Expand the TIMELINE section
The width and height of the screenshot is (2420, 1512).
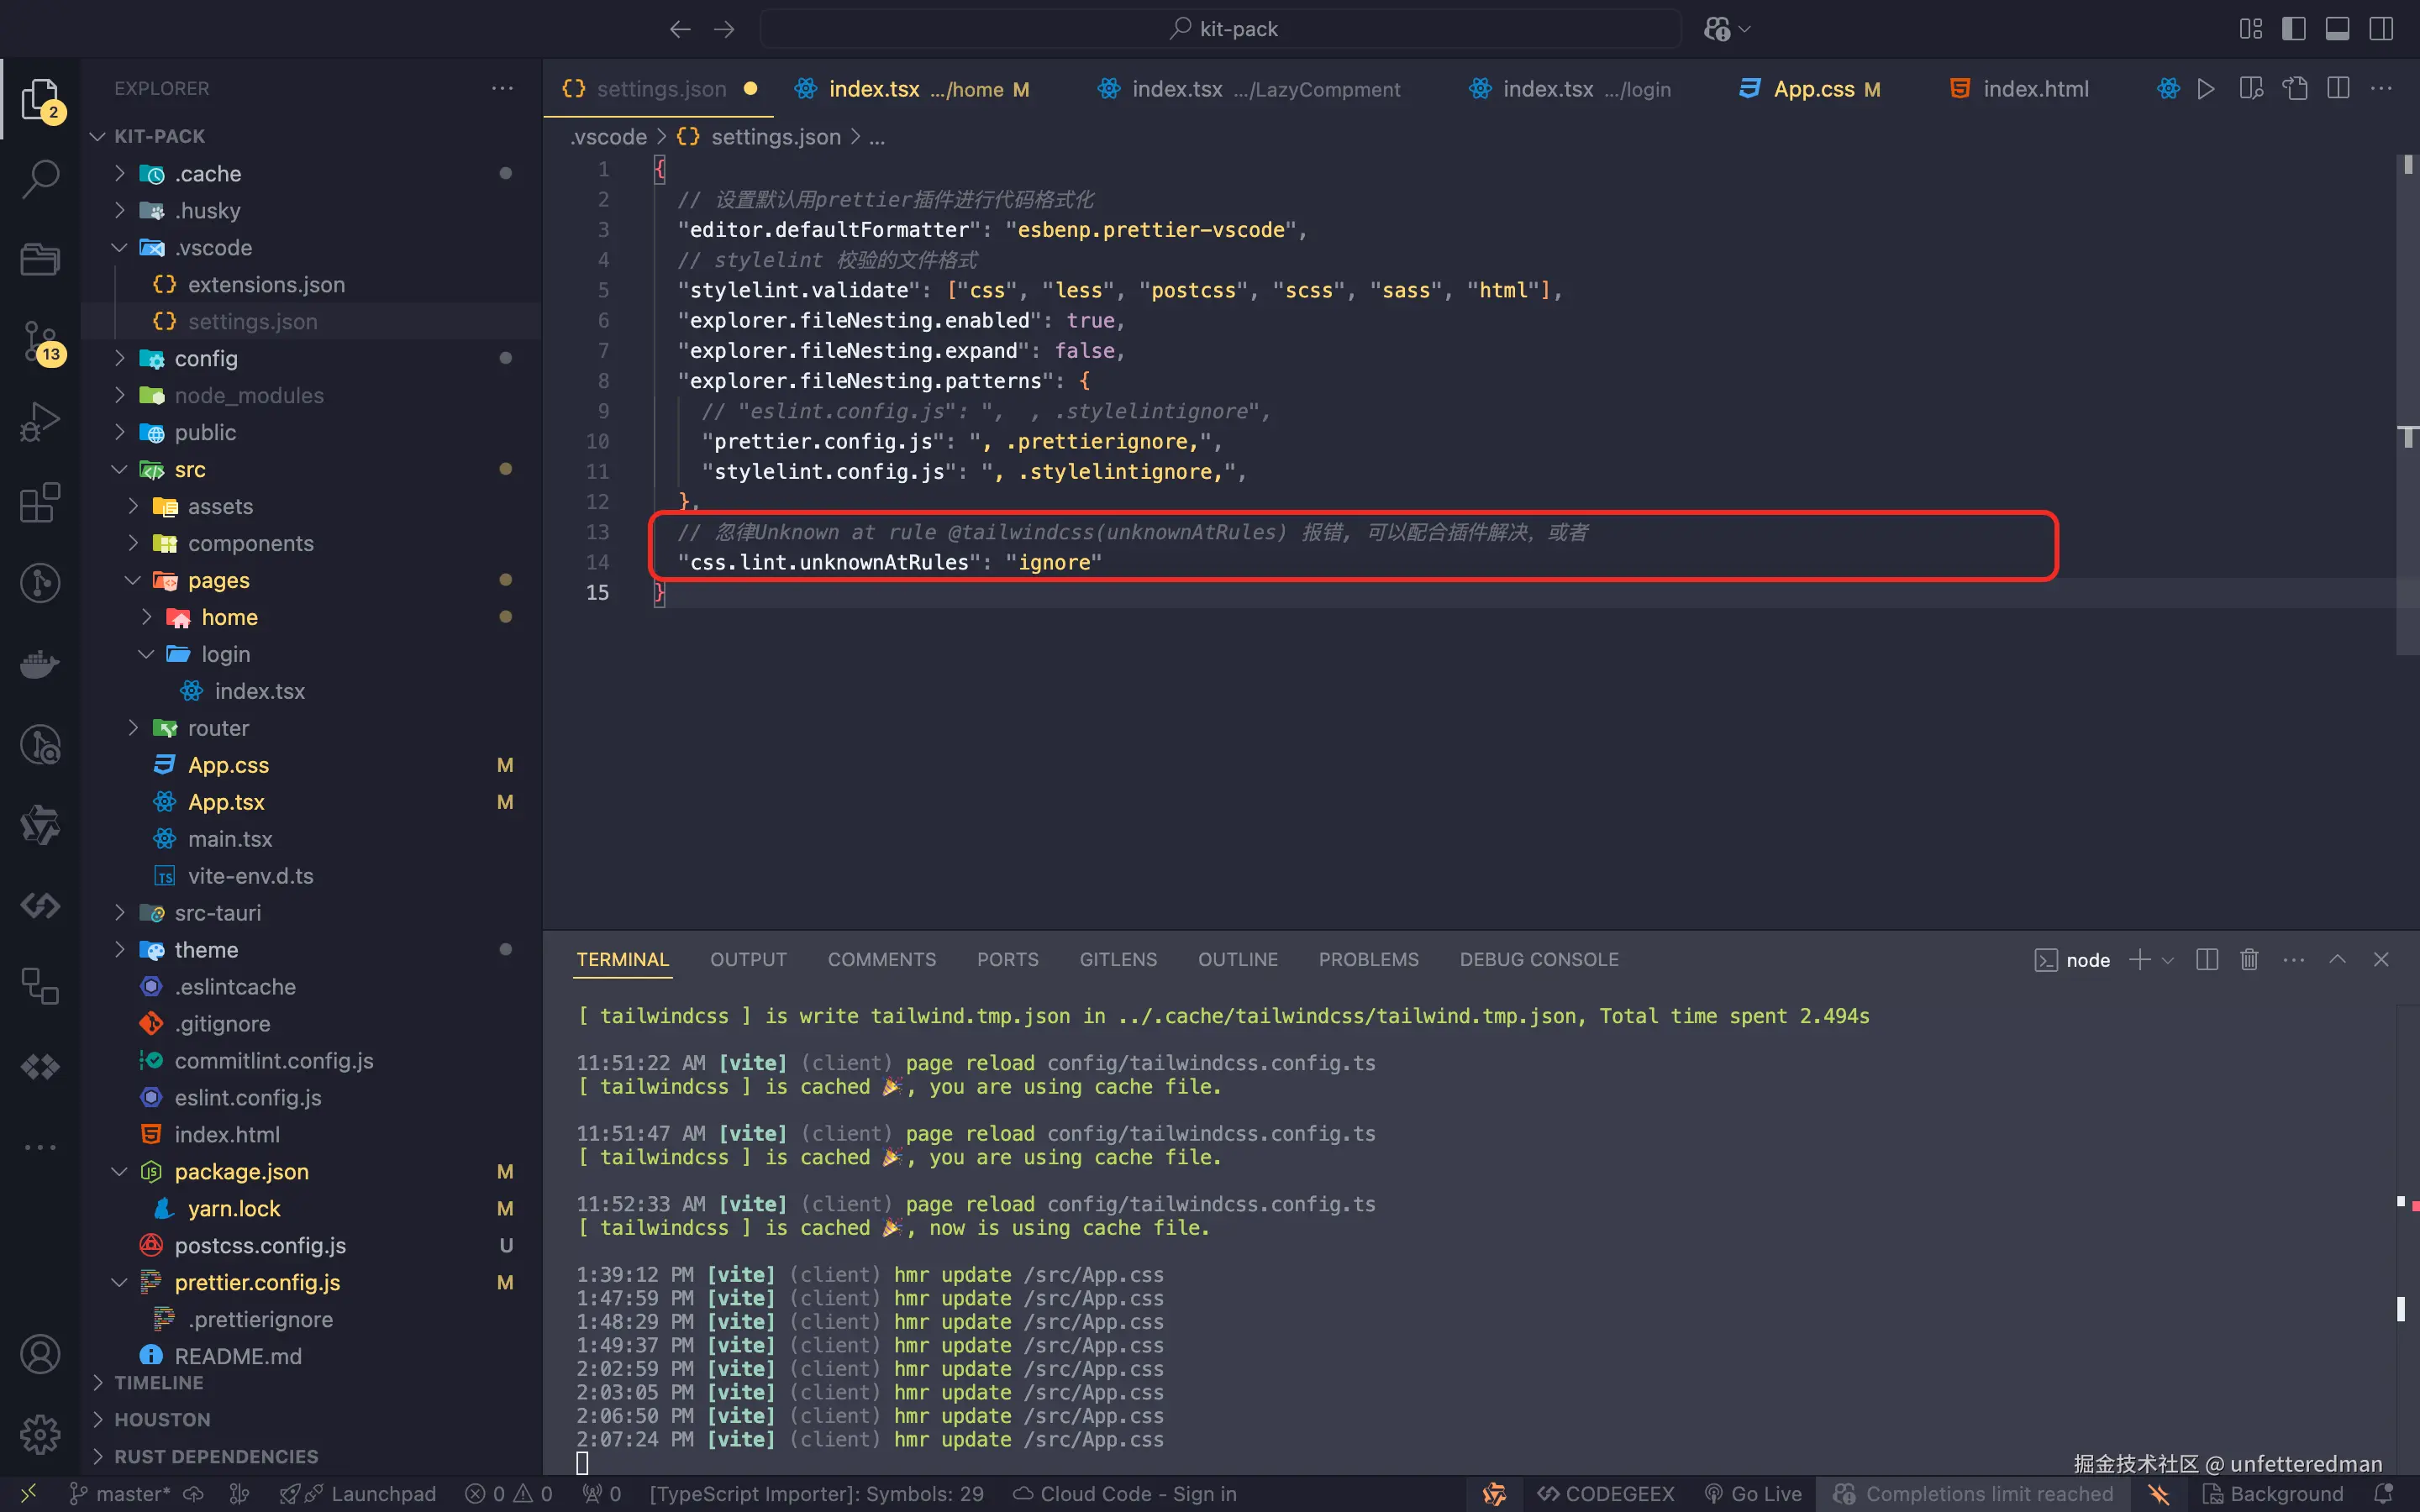[158, 1382]
